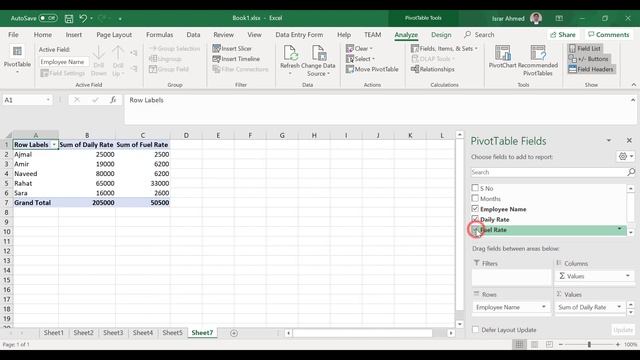Click the Active Field name box
Image resolution: width=640 pixels, height=360 pixels.
point(64,62)
